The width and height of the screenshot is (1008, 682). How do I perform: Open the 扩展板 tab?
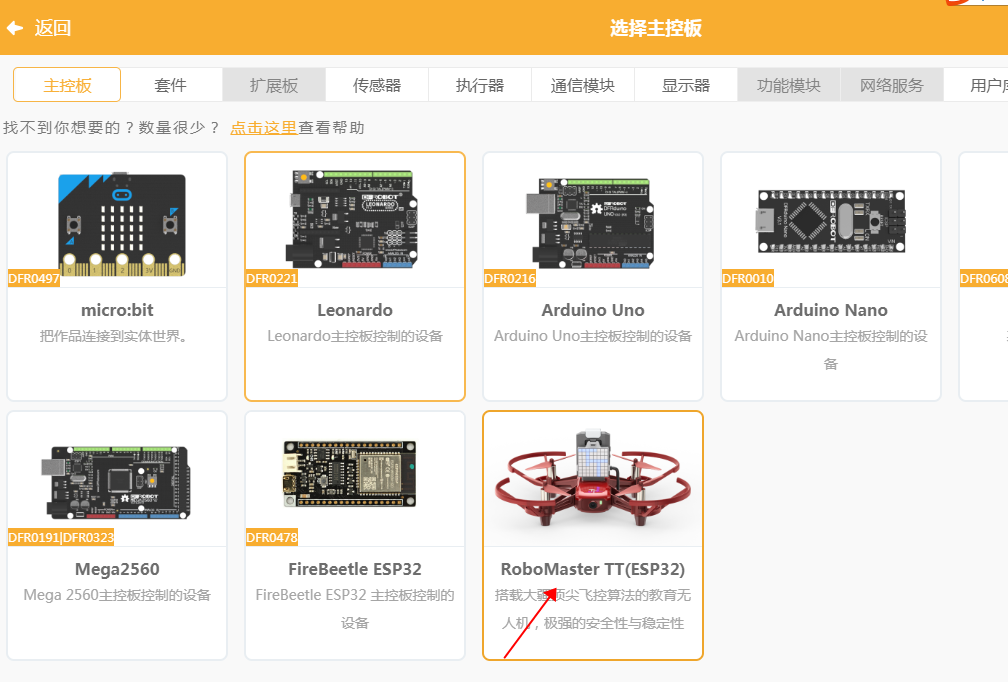point(274,85)
